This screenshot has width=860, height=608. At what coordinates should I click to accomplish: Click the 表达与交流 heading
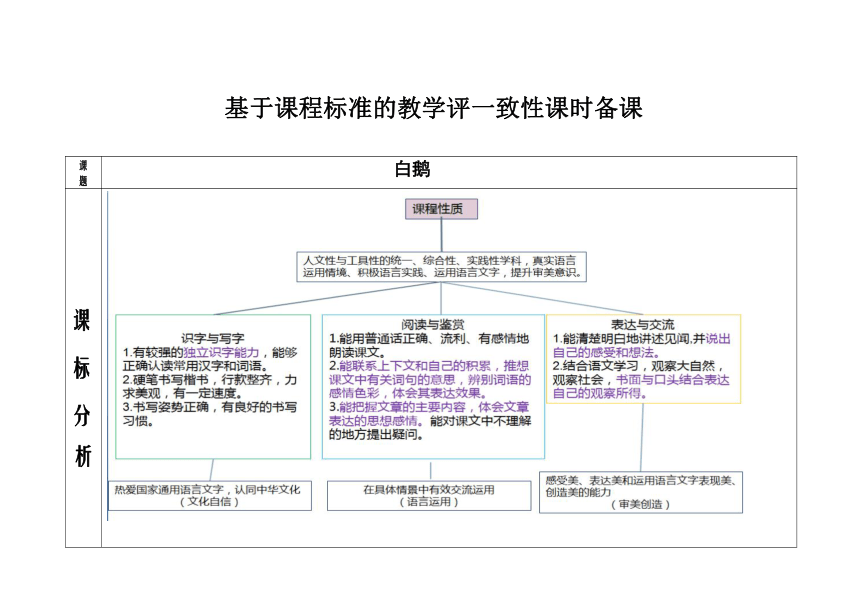pyautogui.click(x=643, y=325)
